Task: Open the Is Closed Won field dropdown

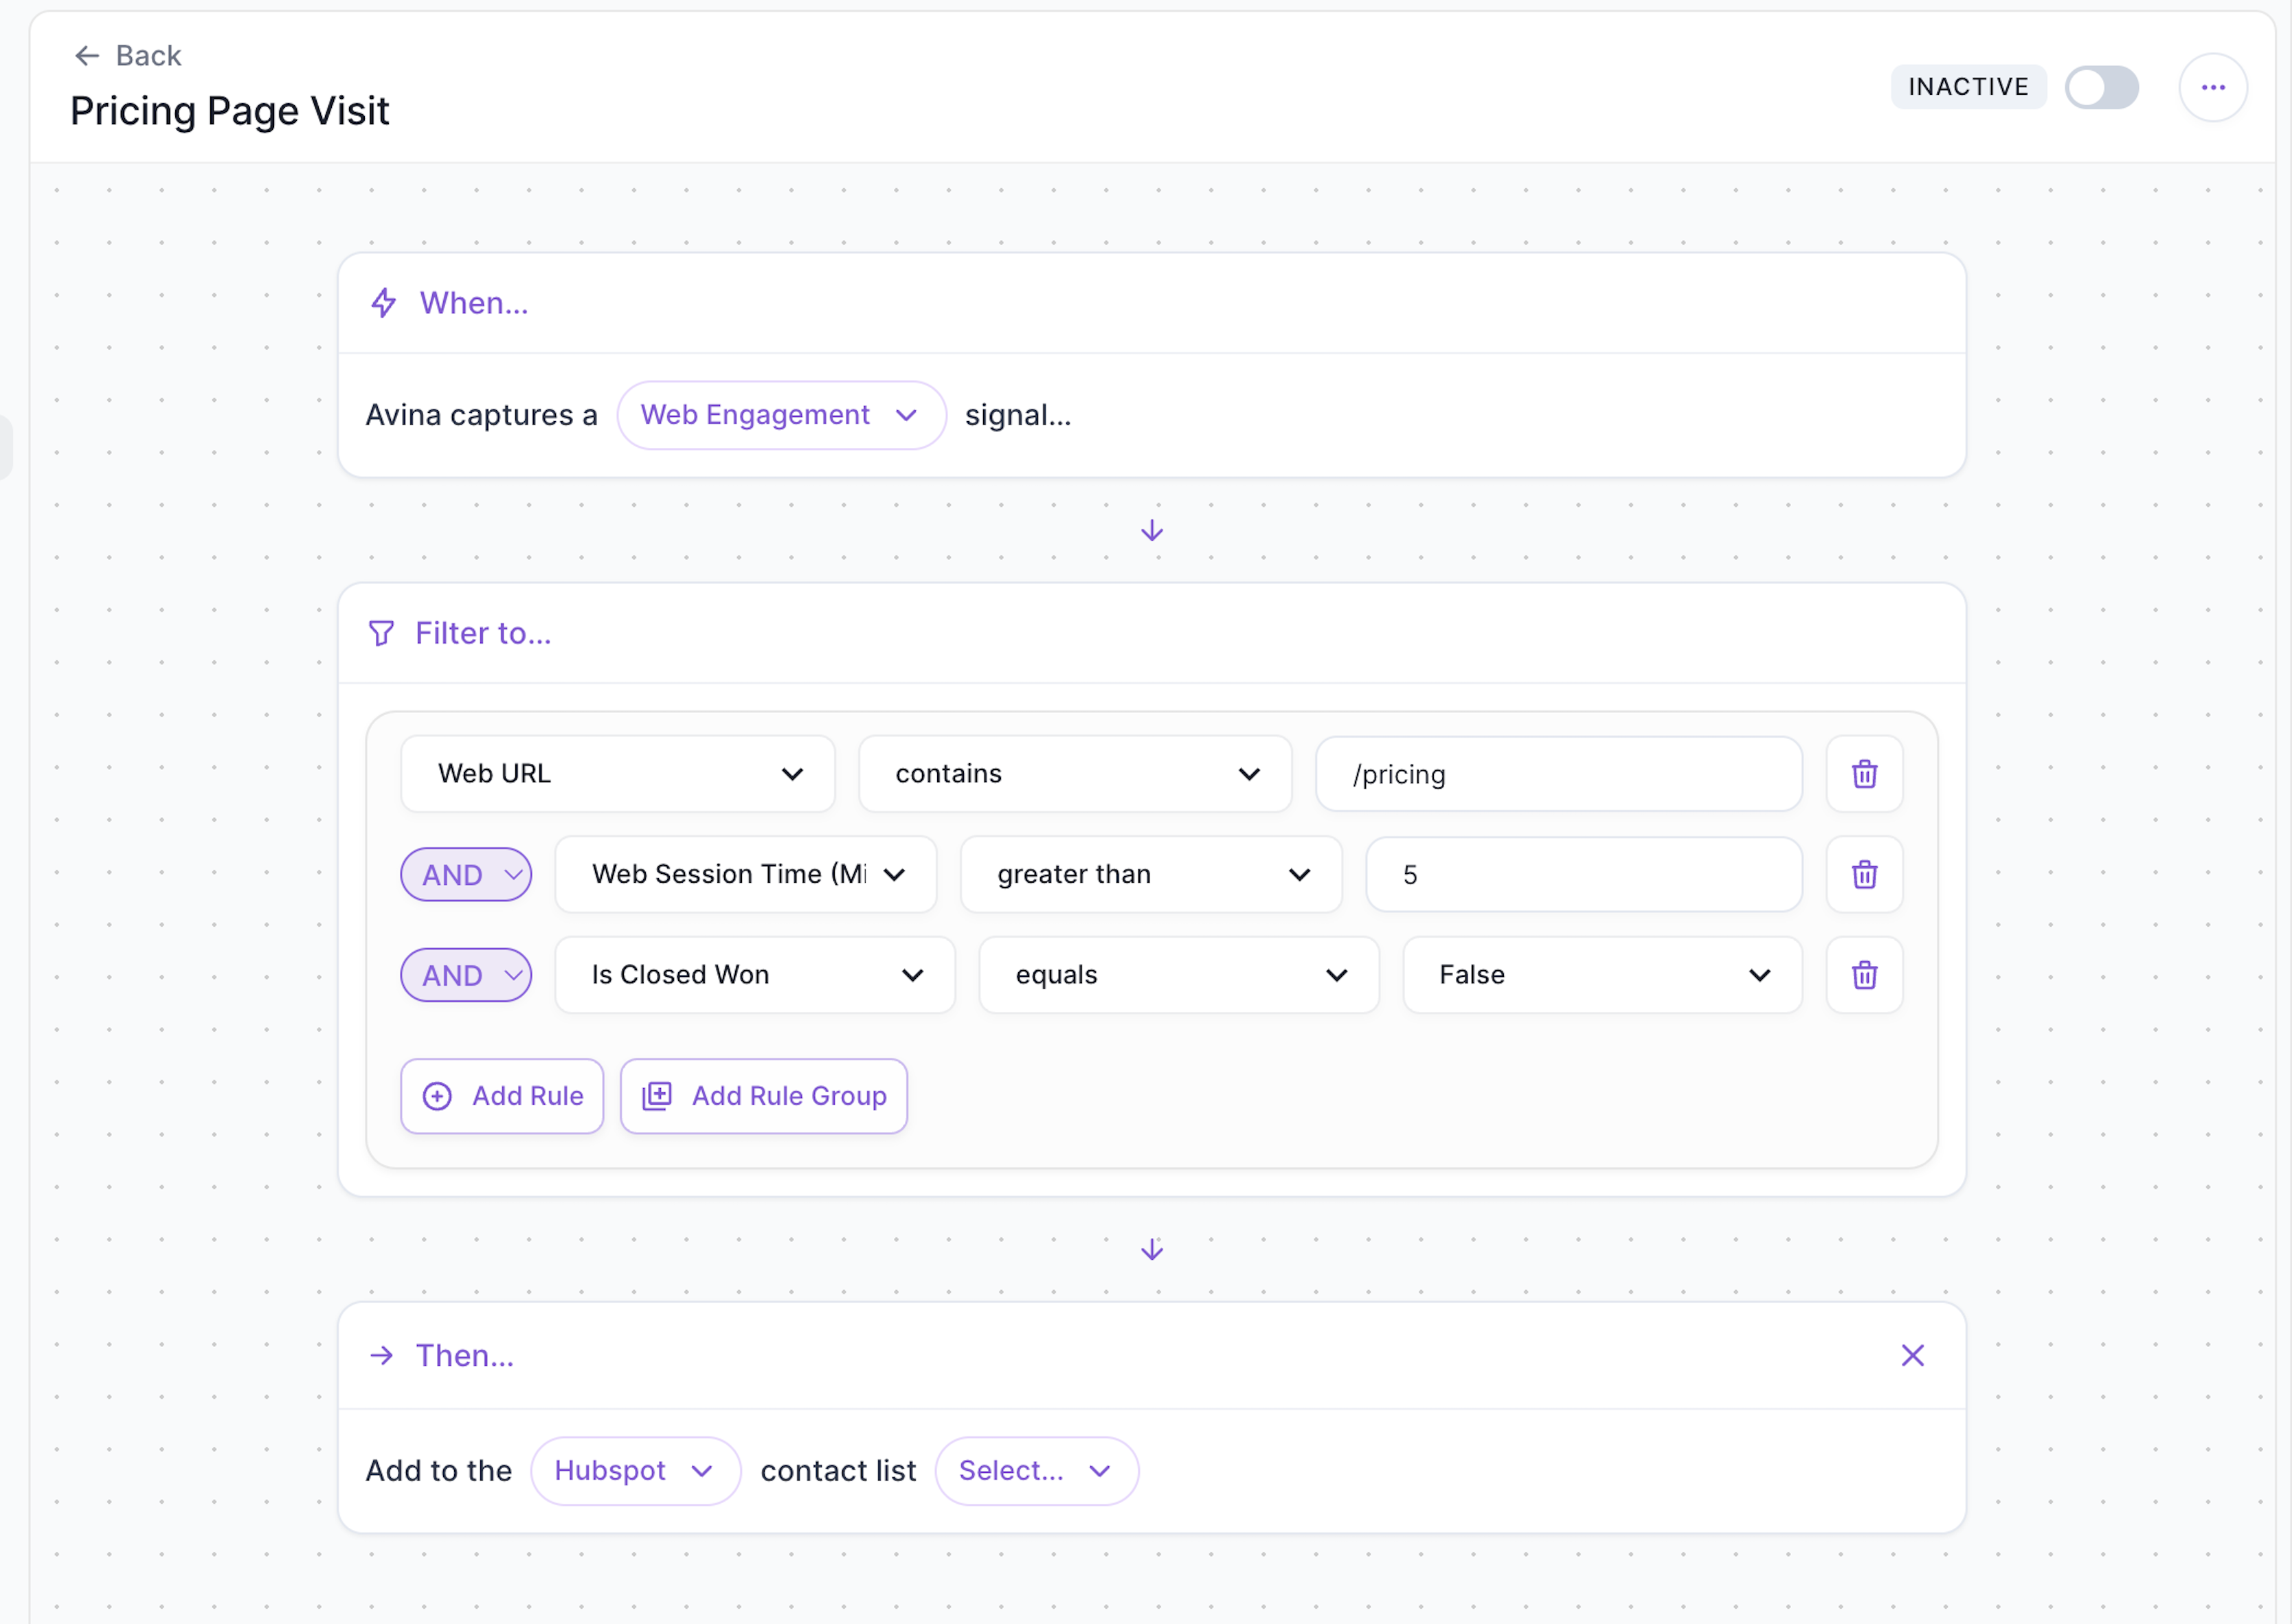Action: (755, 975)
